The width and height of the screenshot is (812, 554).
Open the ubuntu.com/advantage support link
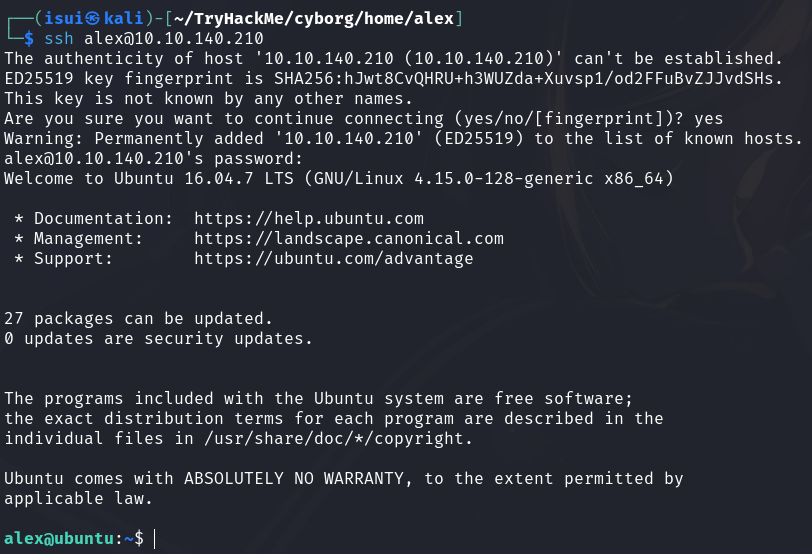(333, 258)
